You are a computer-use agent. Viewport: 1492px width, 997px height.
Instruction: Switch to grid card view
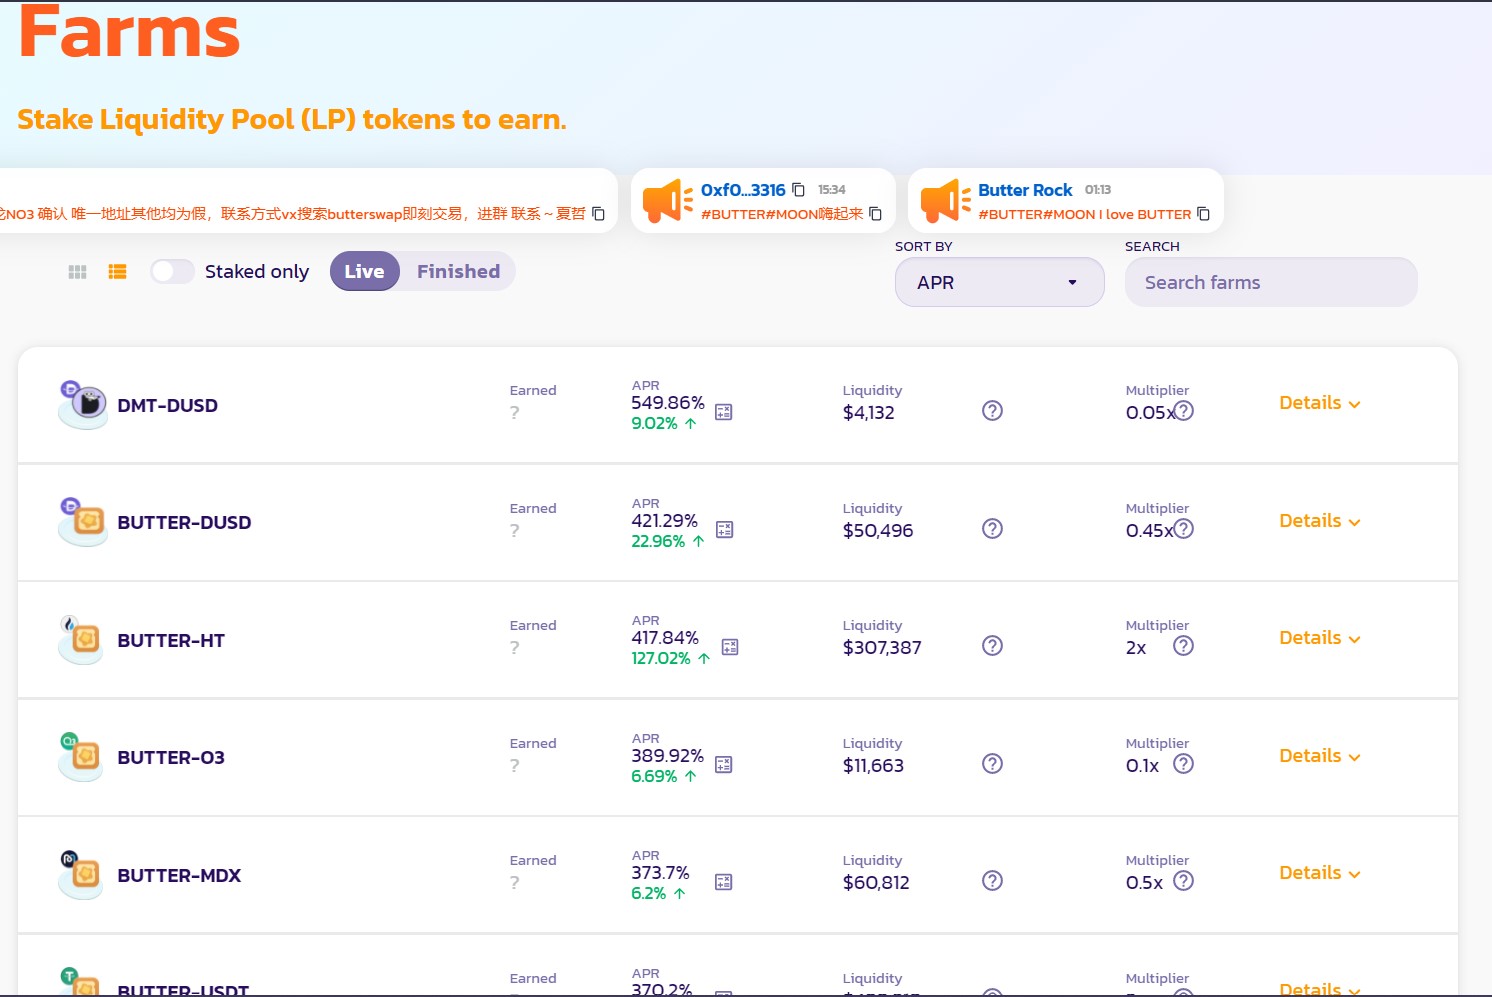[77, 272]
